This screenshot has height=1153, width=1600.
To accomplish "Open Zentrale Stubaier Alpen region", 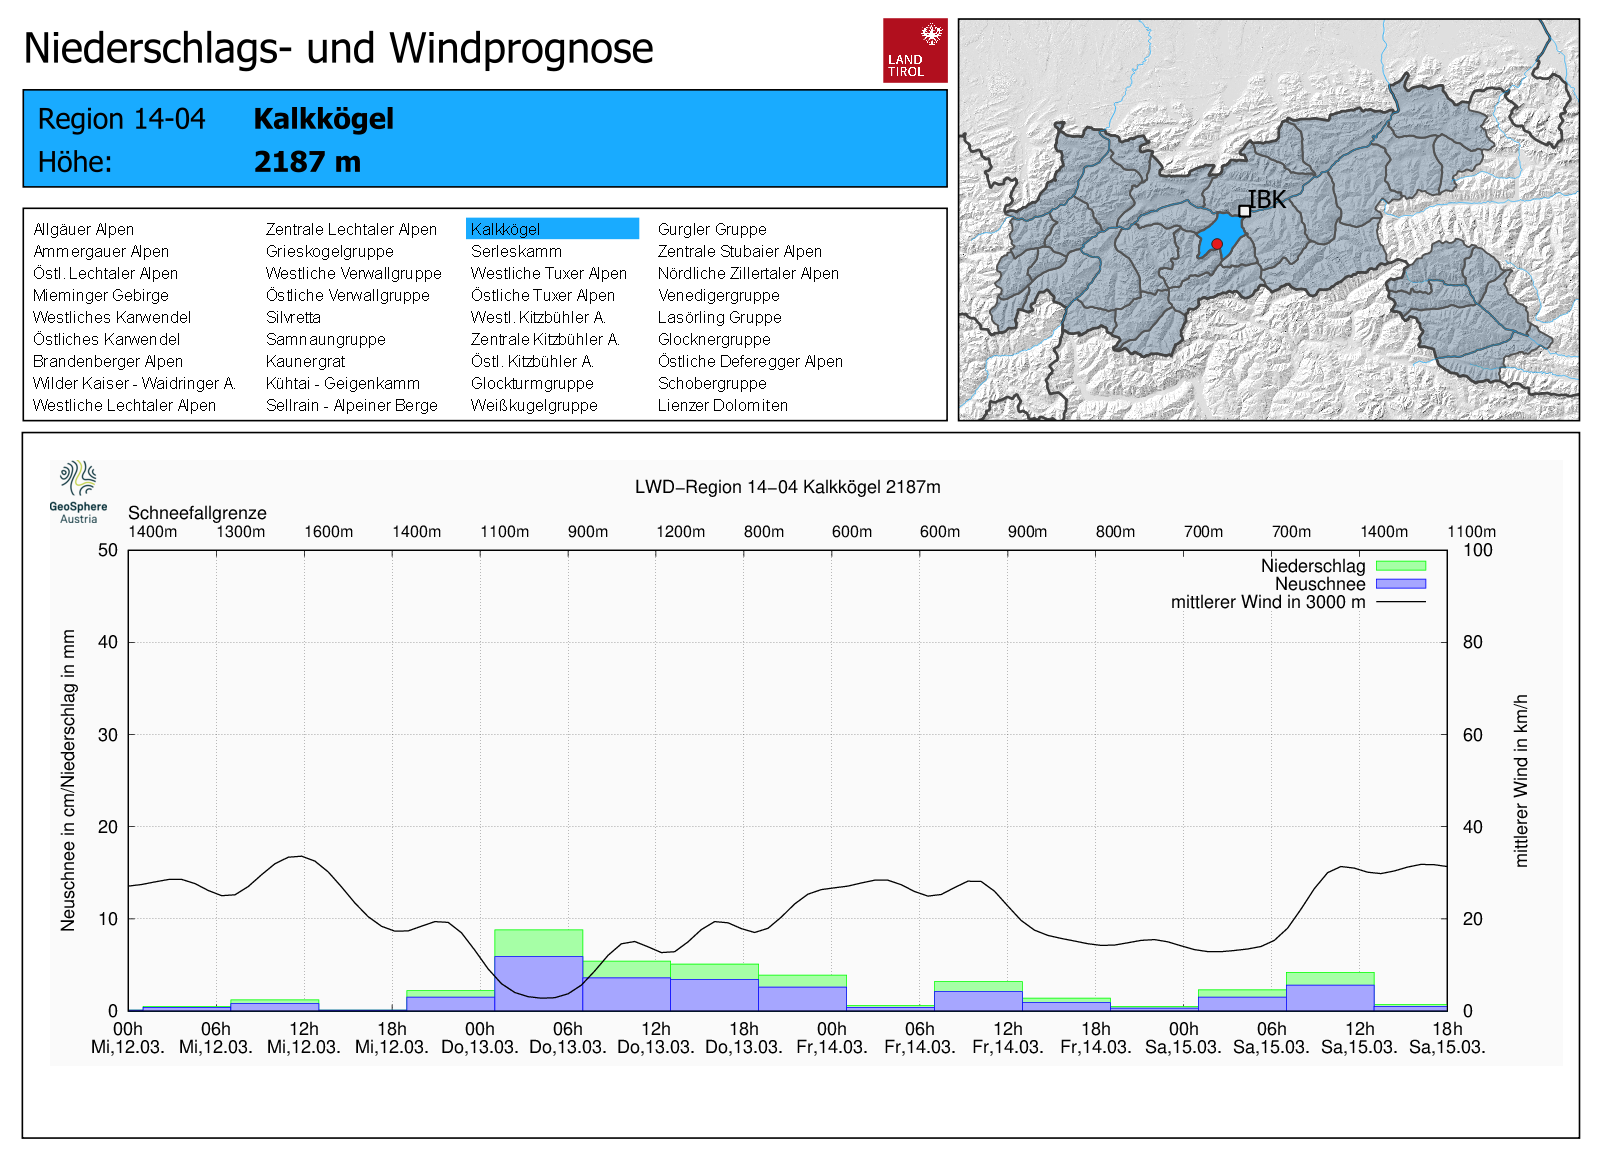I will (739, 251).
